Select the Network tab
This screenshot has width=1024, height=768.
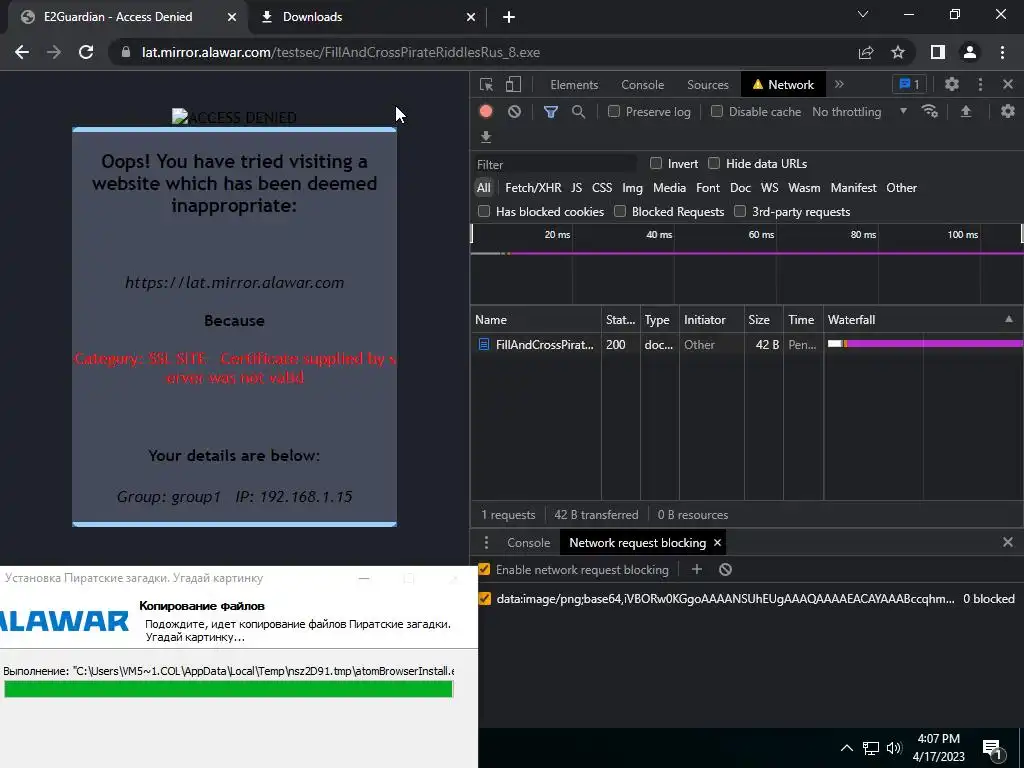point(783,85)
